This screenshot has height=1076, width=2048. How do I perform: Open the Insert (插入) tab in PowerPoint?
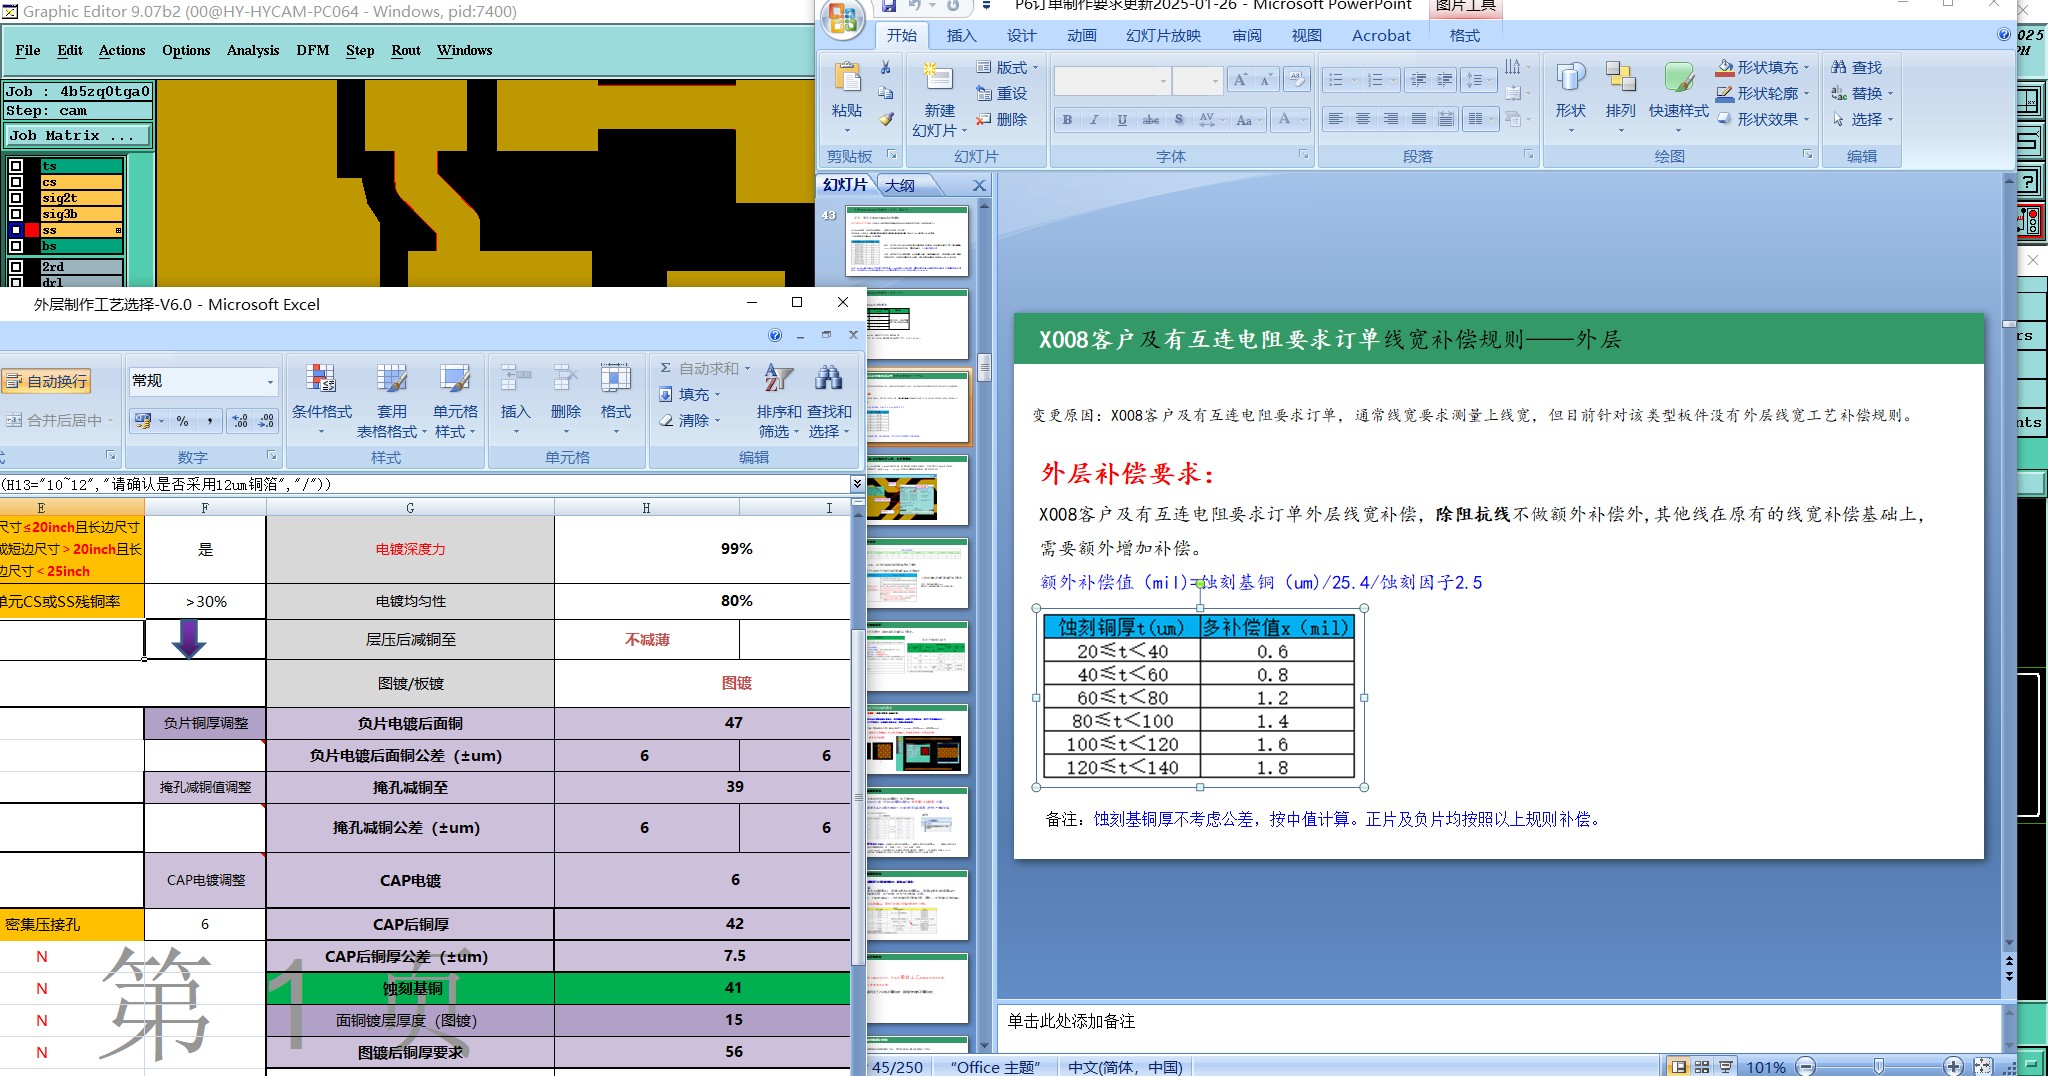click(961, 35)
